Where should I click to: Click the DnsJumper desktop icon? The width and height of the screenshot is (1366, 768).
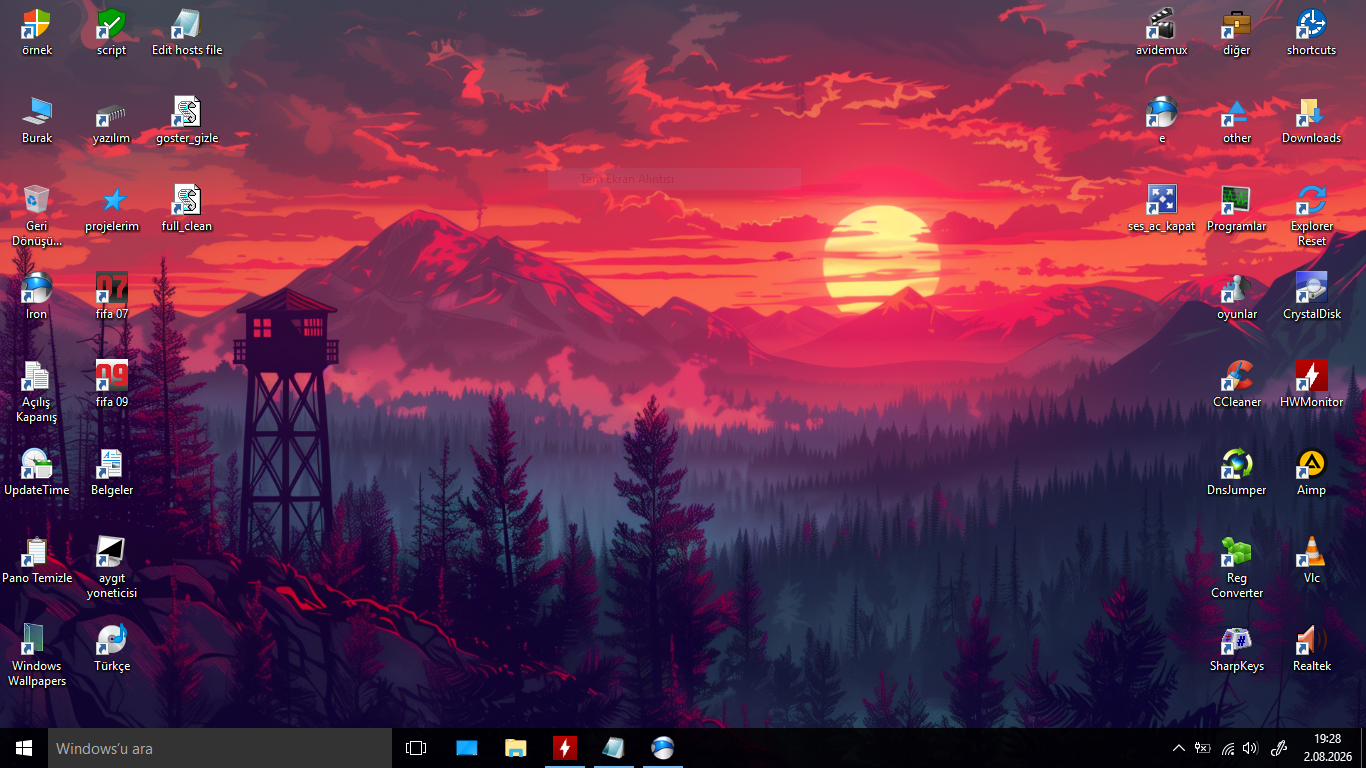1237,472
